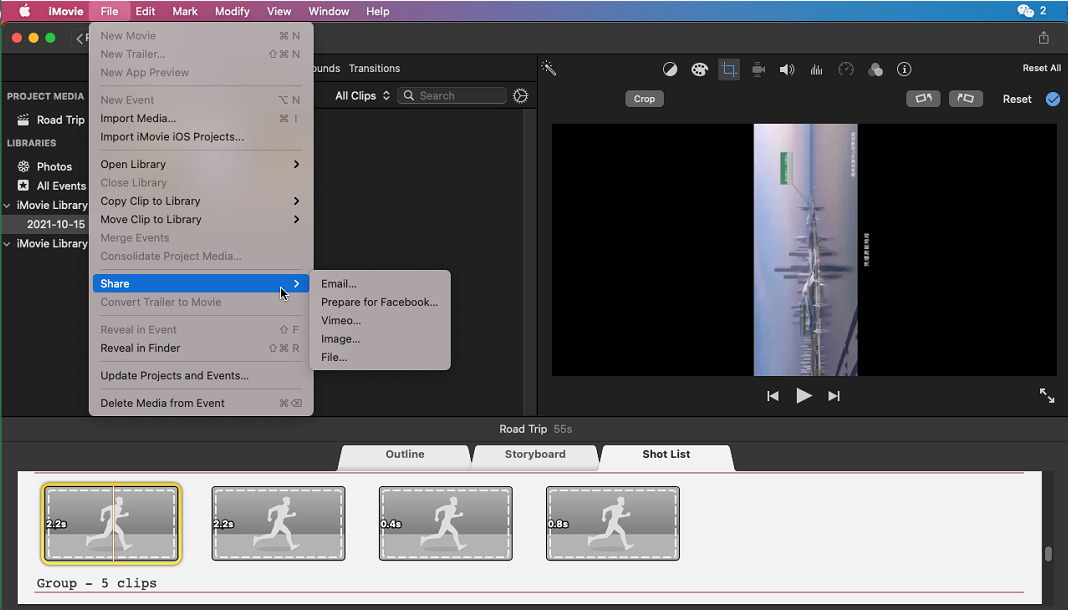Open the color correction palette tool

[x=700, y=69]
